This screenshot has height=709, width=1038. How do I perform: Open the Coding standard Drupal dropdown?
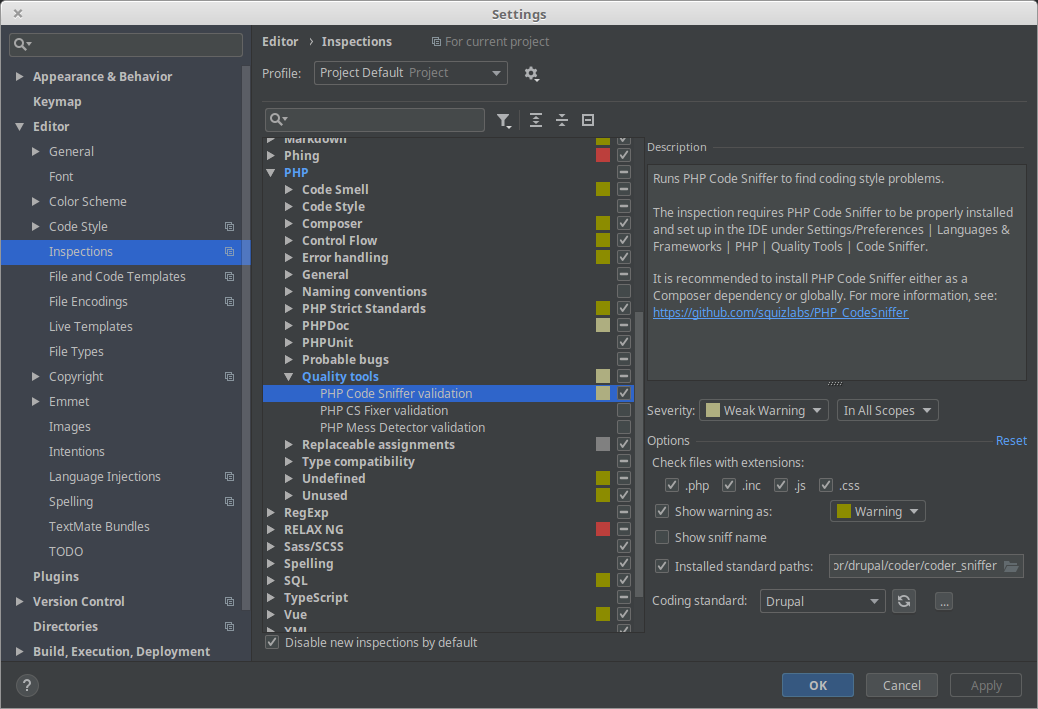(822, 601)
